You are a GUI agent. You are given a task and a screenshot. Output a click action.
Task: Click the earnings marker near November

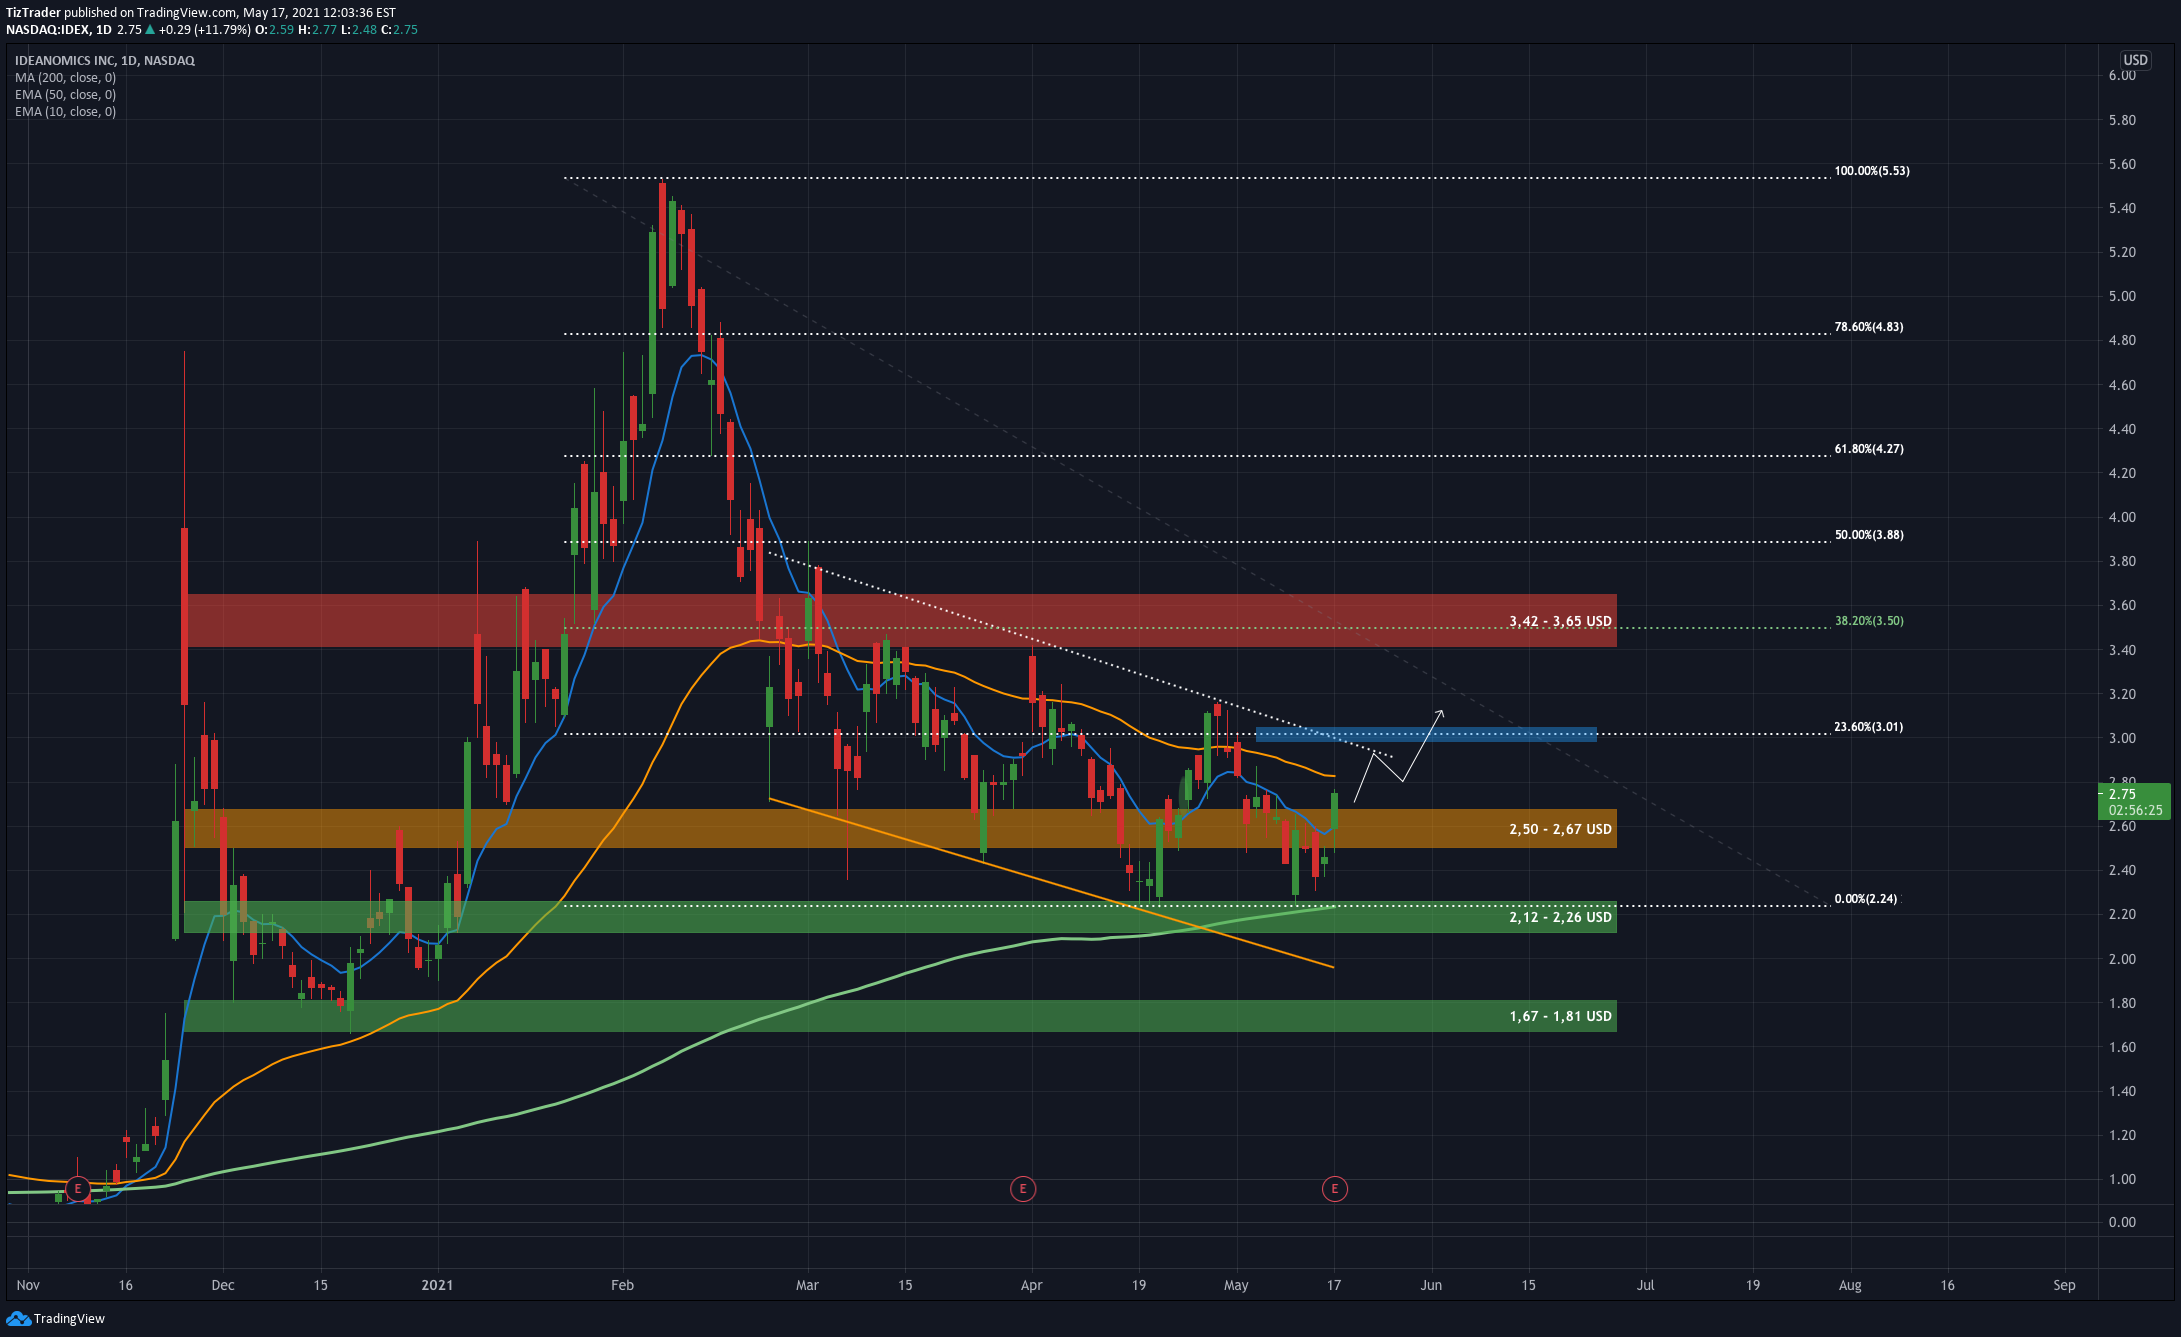[x=78, y=1189]
